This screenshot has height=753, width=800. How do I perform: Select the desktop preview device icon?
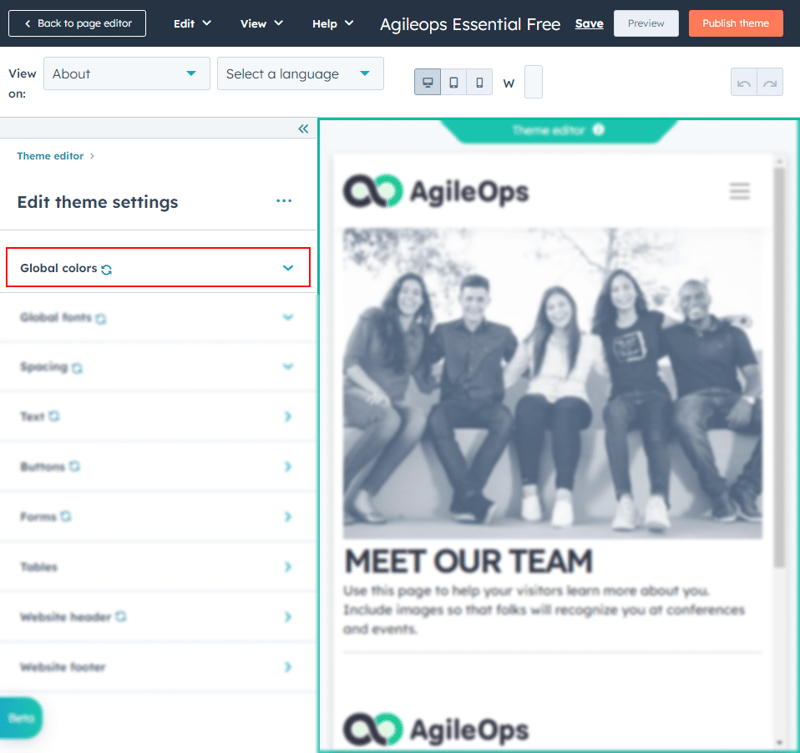coord(428,82)
